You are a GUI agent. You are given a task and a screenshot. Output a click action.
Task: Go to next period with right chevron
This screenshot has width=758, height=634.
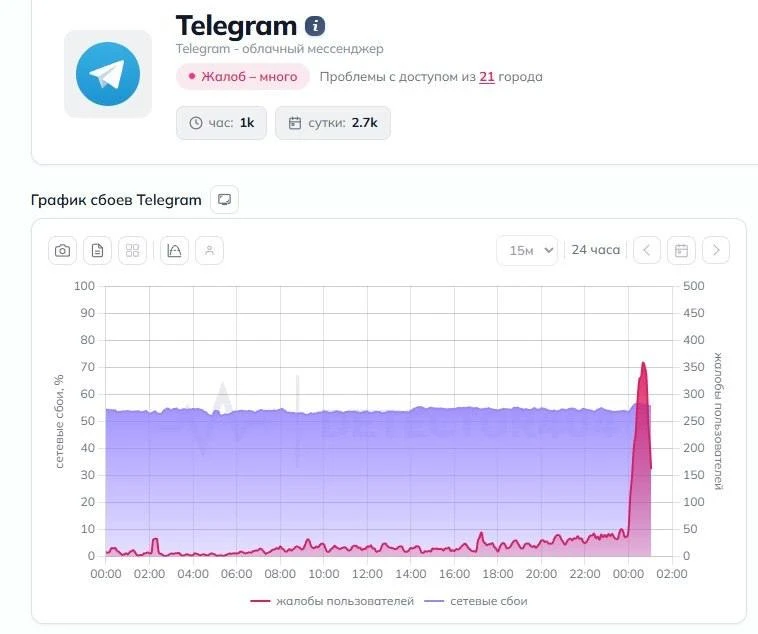click(715, 250)
